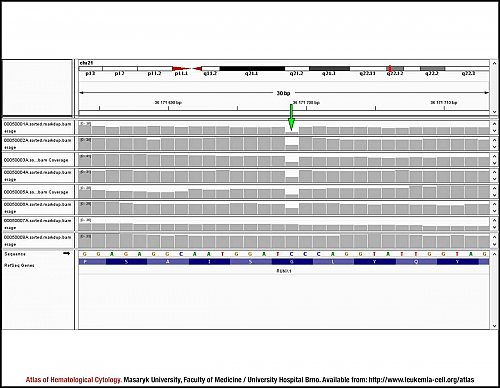Click the 36 171 710 bp ruler label
The image size is (500, 388).
click(444, 102)
